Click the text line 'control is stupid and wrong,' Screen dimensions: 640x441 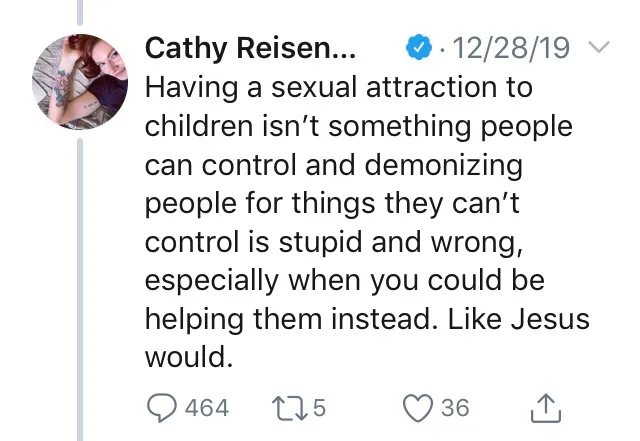[334, 243]
